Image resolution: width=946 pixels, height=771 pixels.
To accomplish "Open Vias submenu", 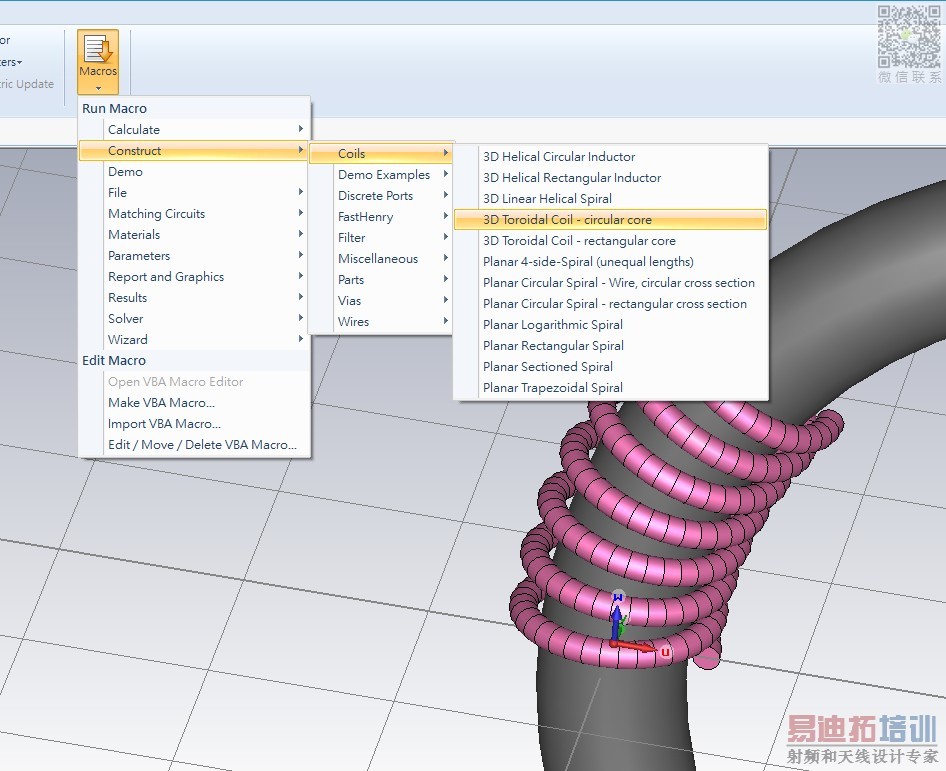I will point(380,300).
